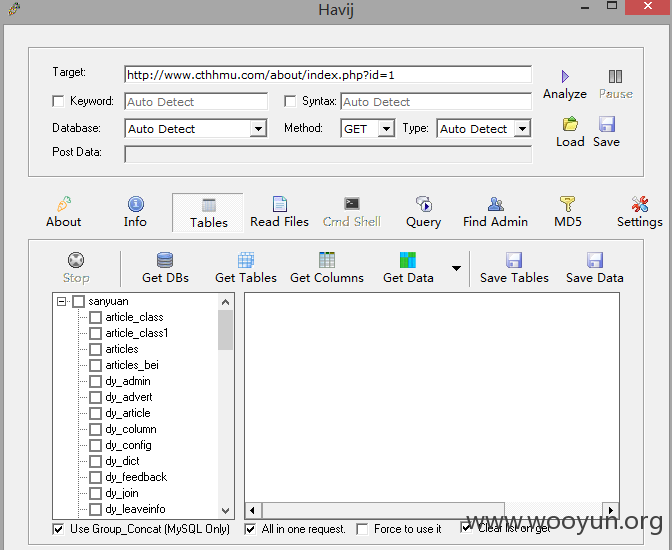Click the Get DBs database icon
Image resolution: width=672 pixels, height=550 pixels.
click(165, 260)
